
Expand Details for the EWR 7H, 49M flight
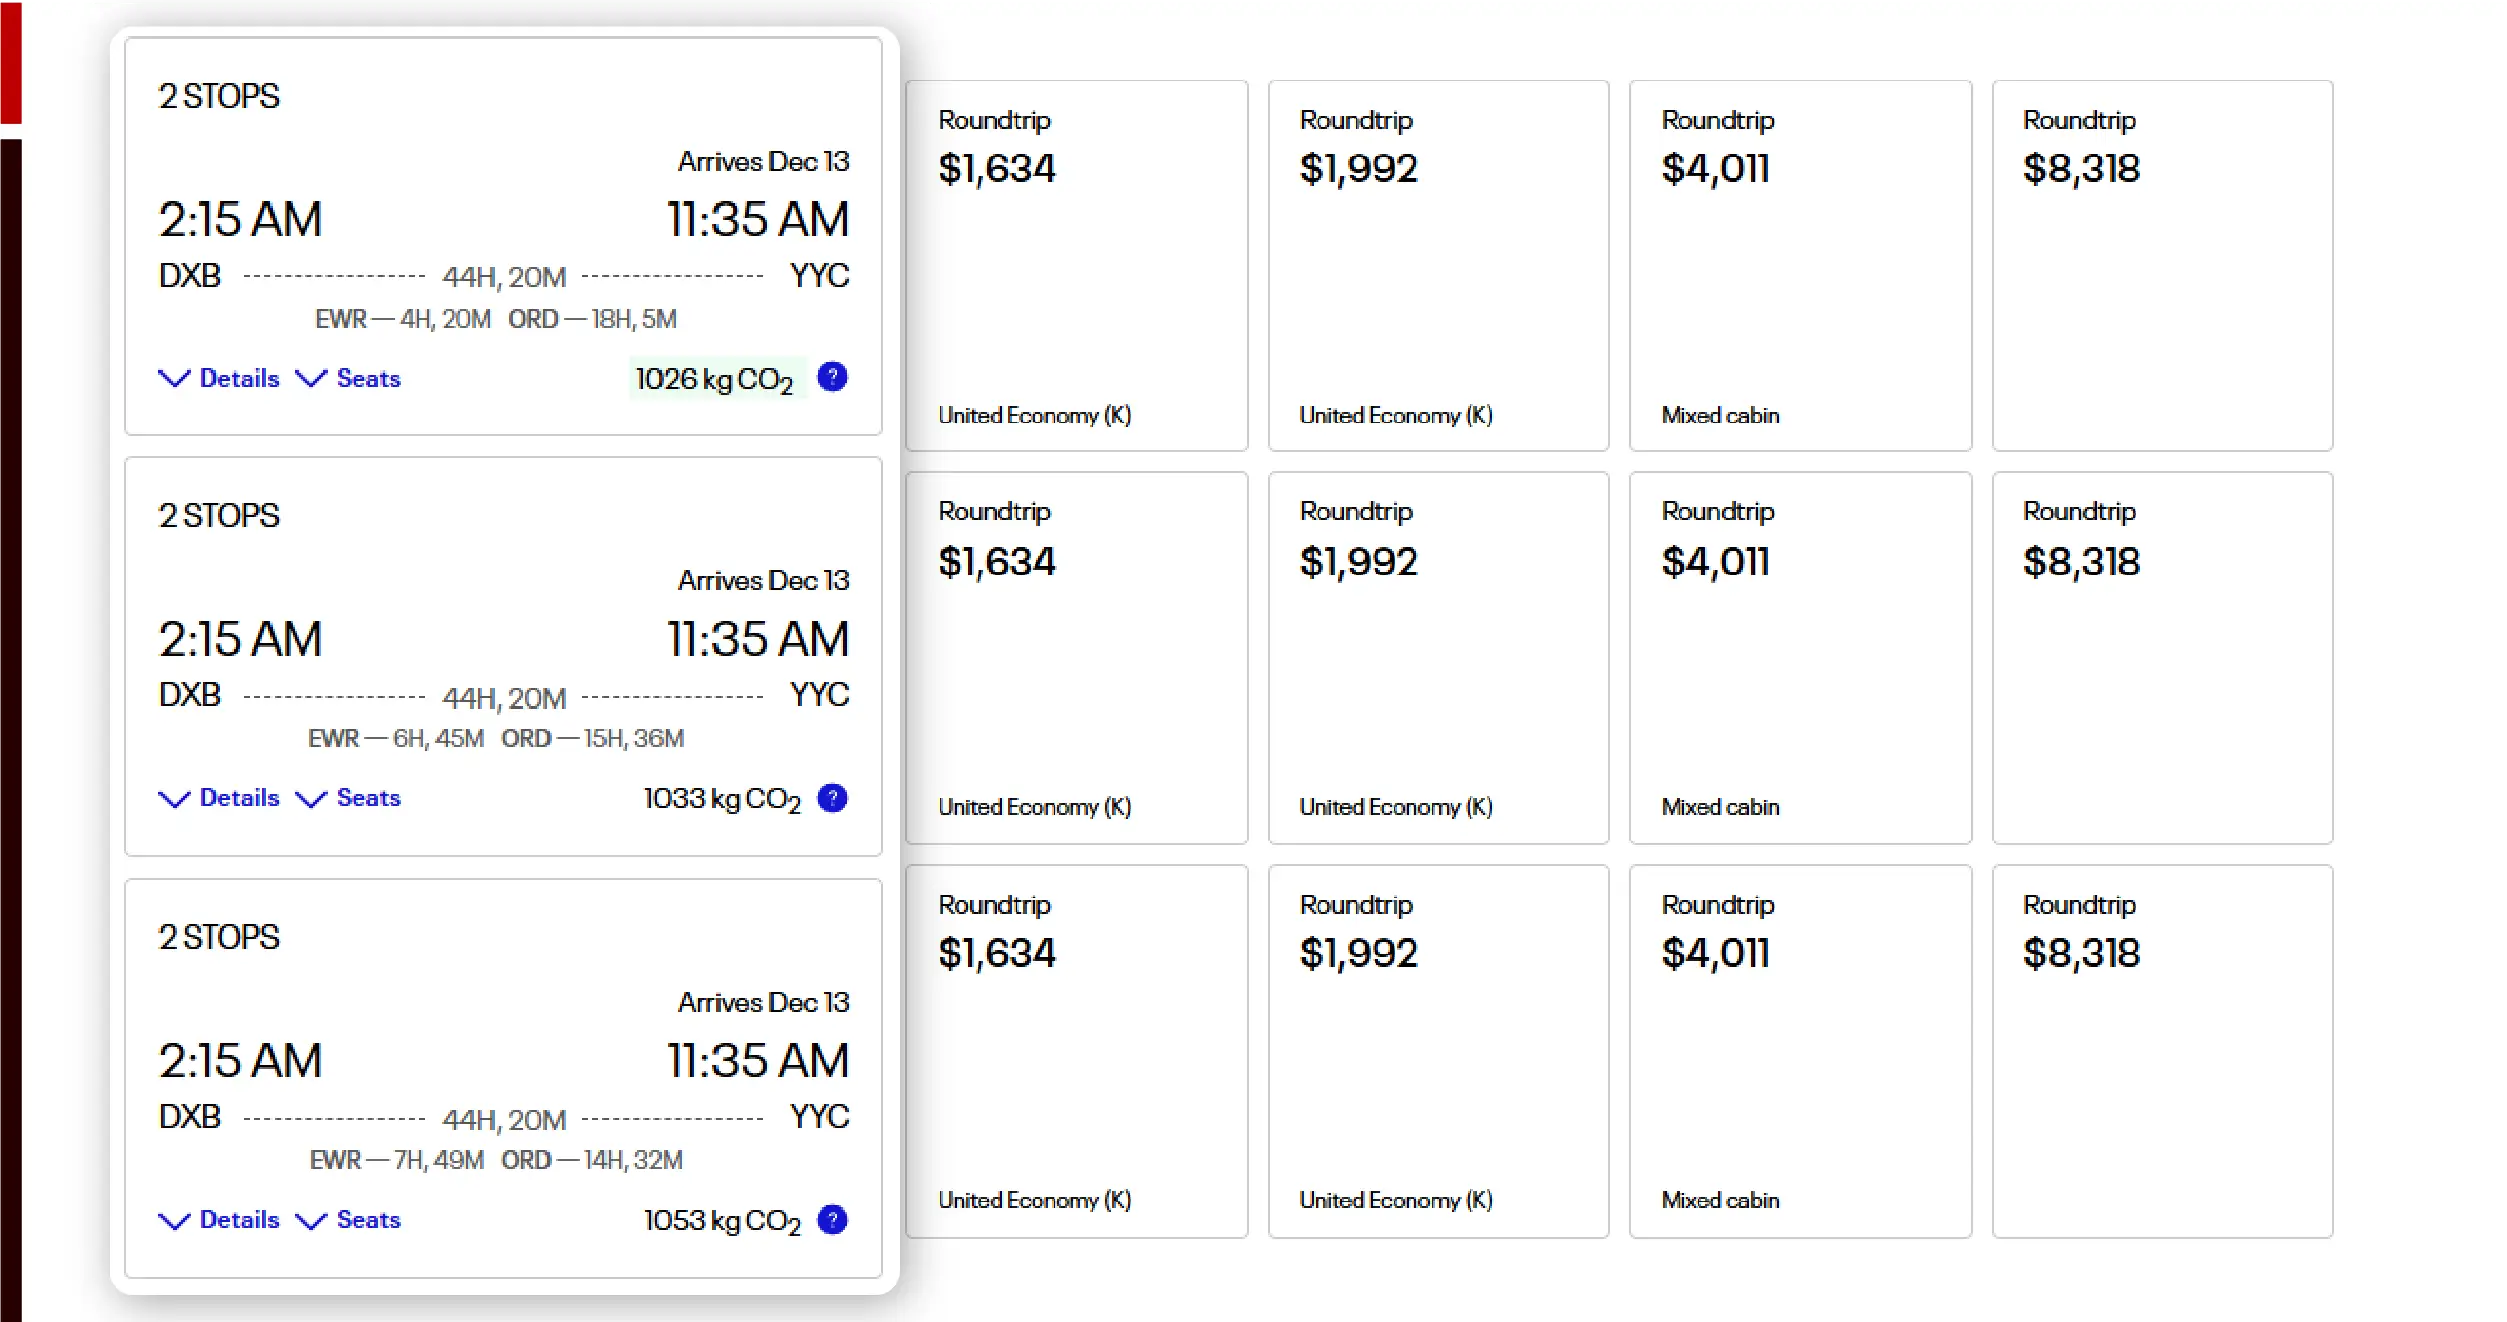tap(220, 1220)
